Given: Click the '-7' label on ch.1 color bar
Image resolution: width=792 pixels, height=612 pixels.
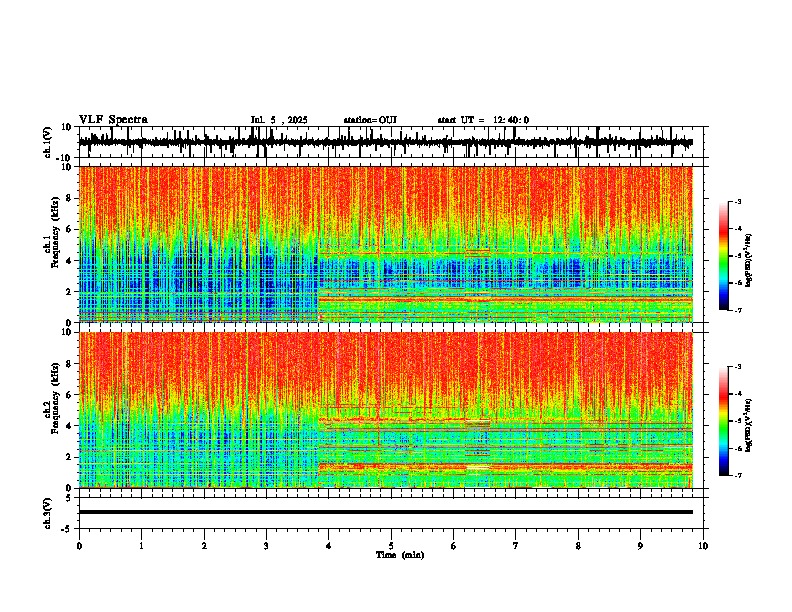Looking at the screenshot, I should (738, 310).
